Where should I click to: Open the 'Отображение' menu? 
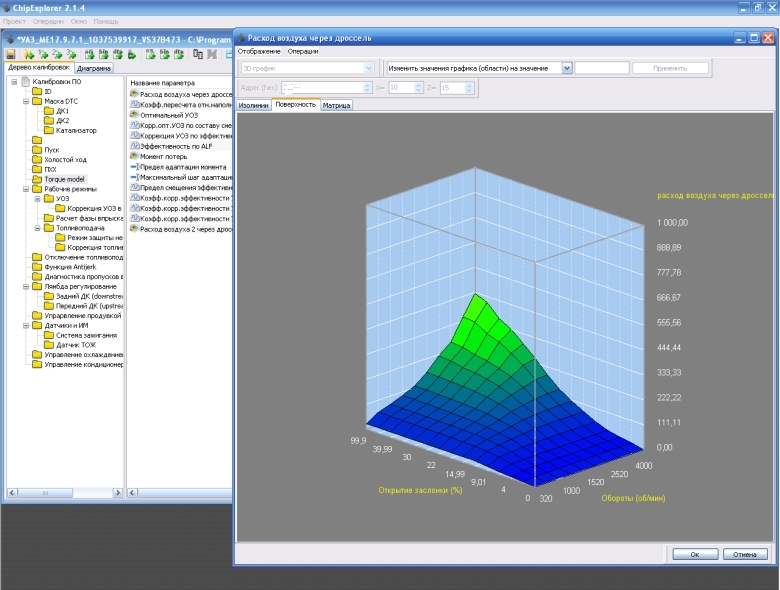pyautogui.click(x=259, y=51)
